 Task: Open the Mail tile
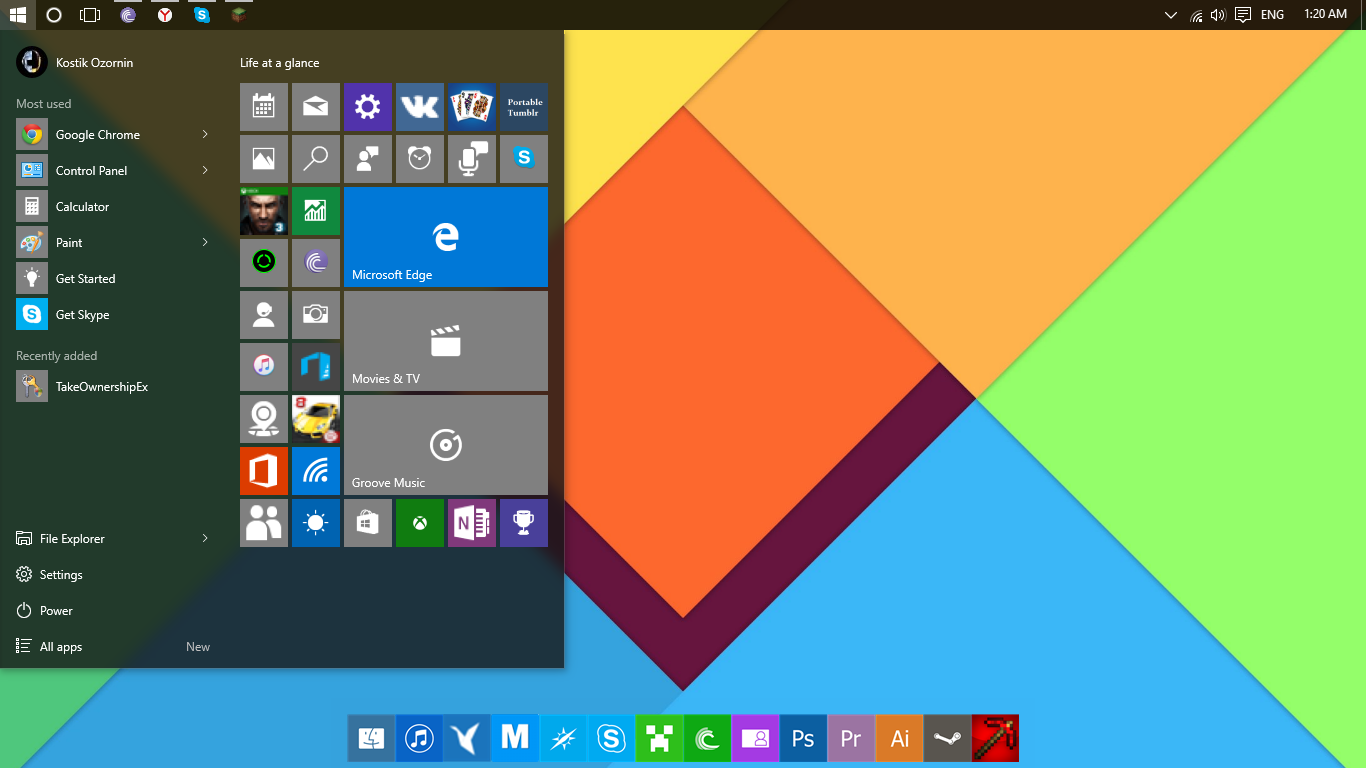pos(316,107)
